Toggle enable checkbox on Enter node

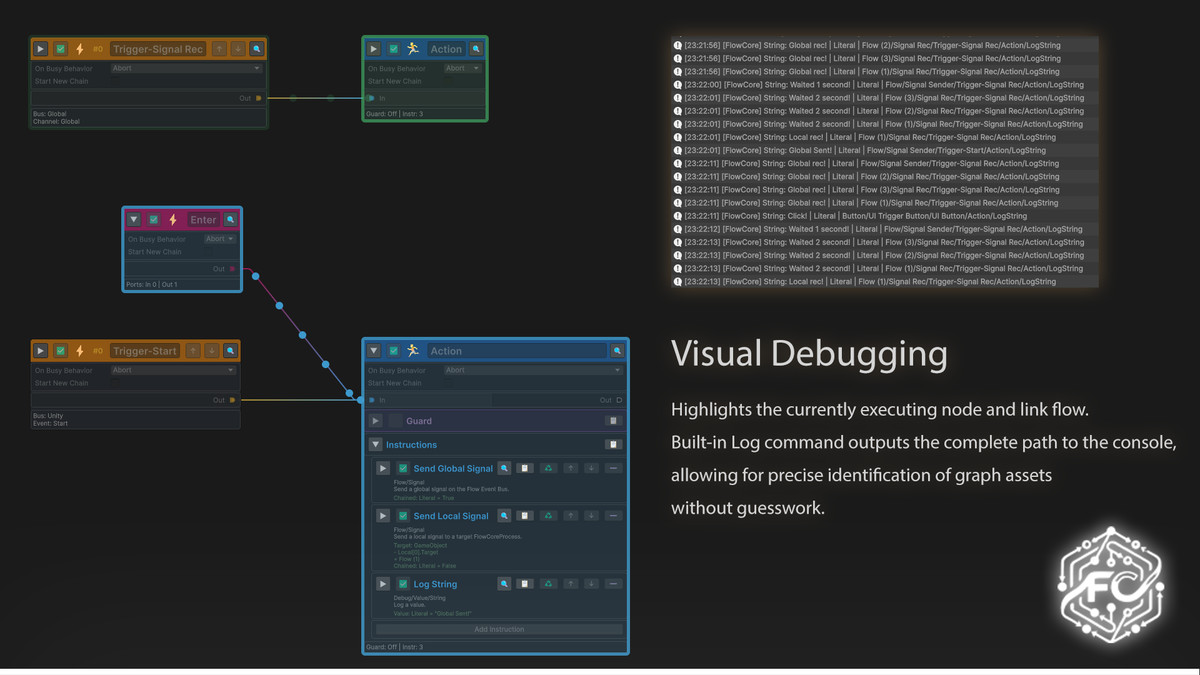pos(154,220)
